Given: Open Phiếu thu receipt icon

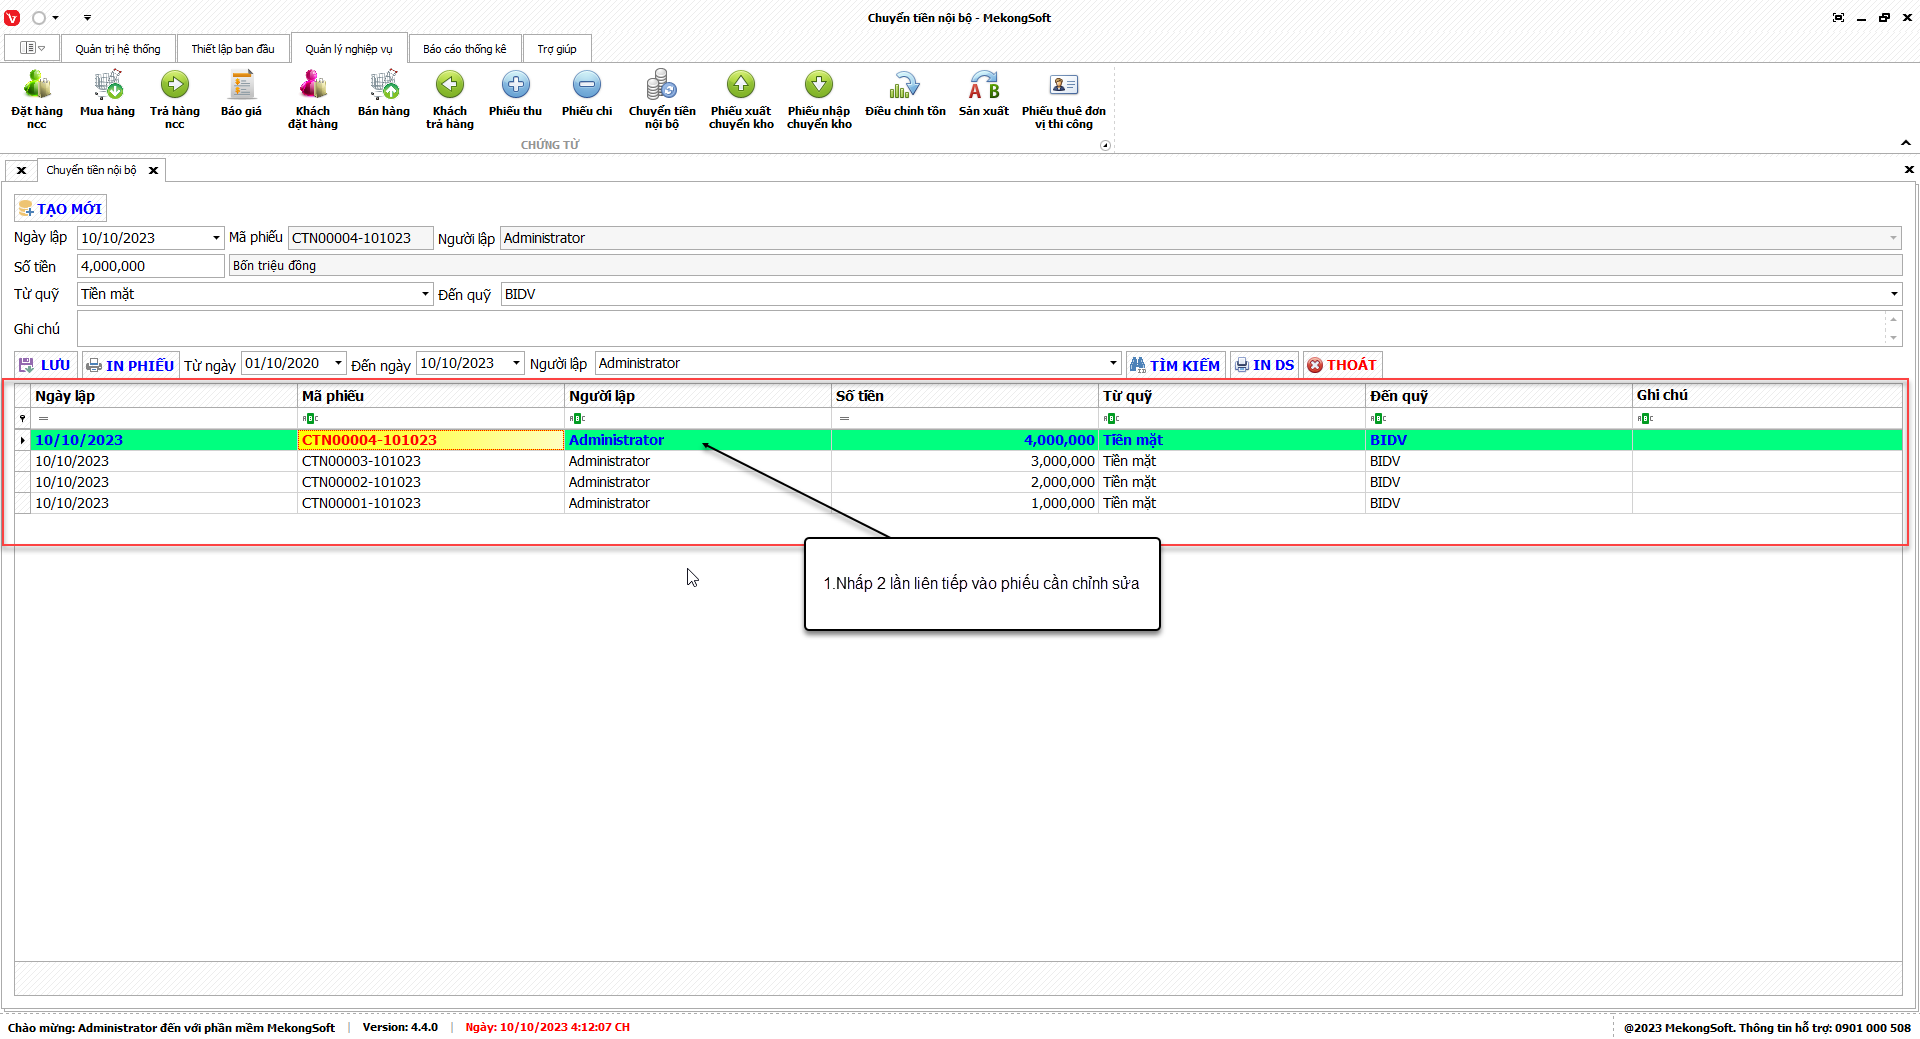Looking at the screenshot, I should (x=516, y=93).
